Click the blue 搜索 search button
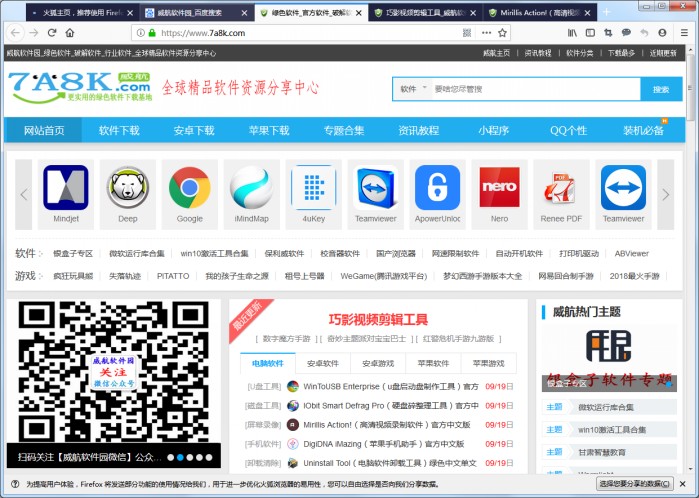Viewport: 699px width, 498px height. pyautogui.click(x=661, y=89)
